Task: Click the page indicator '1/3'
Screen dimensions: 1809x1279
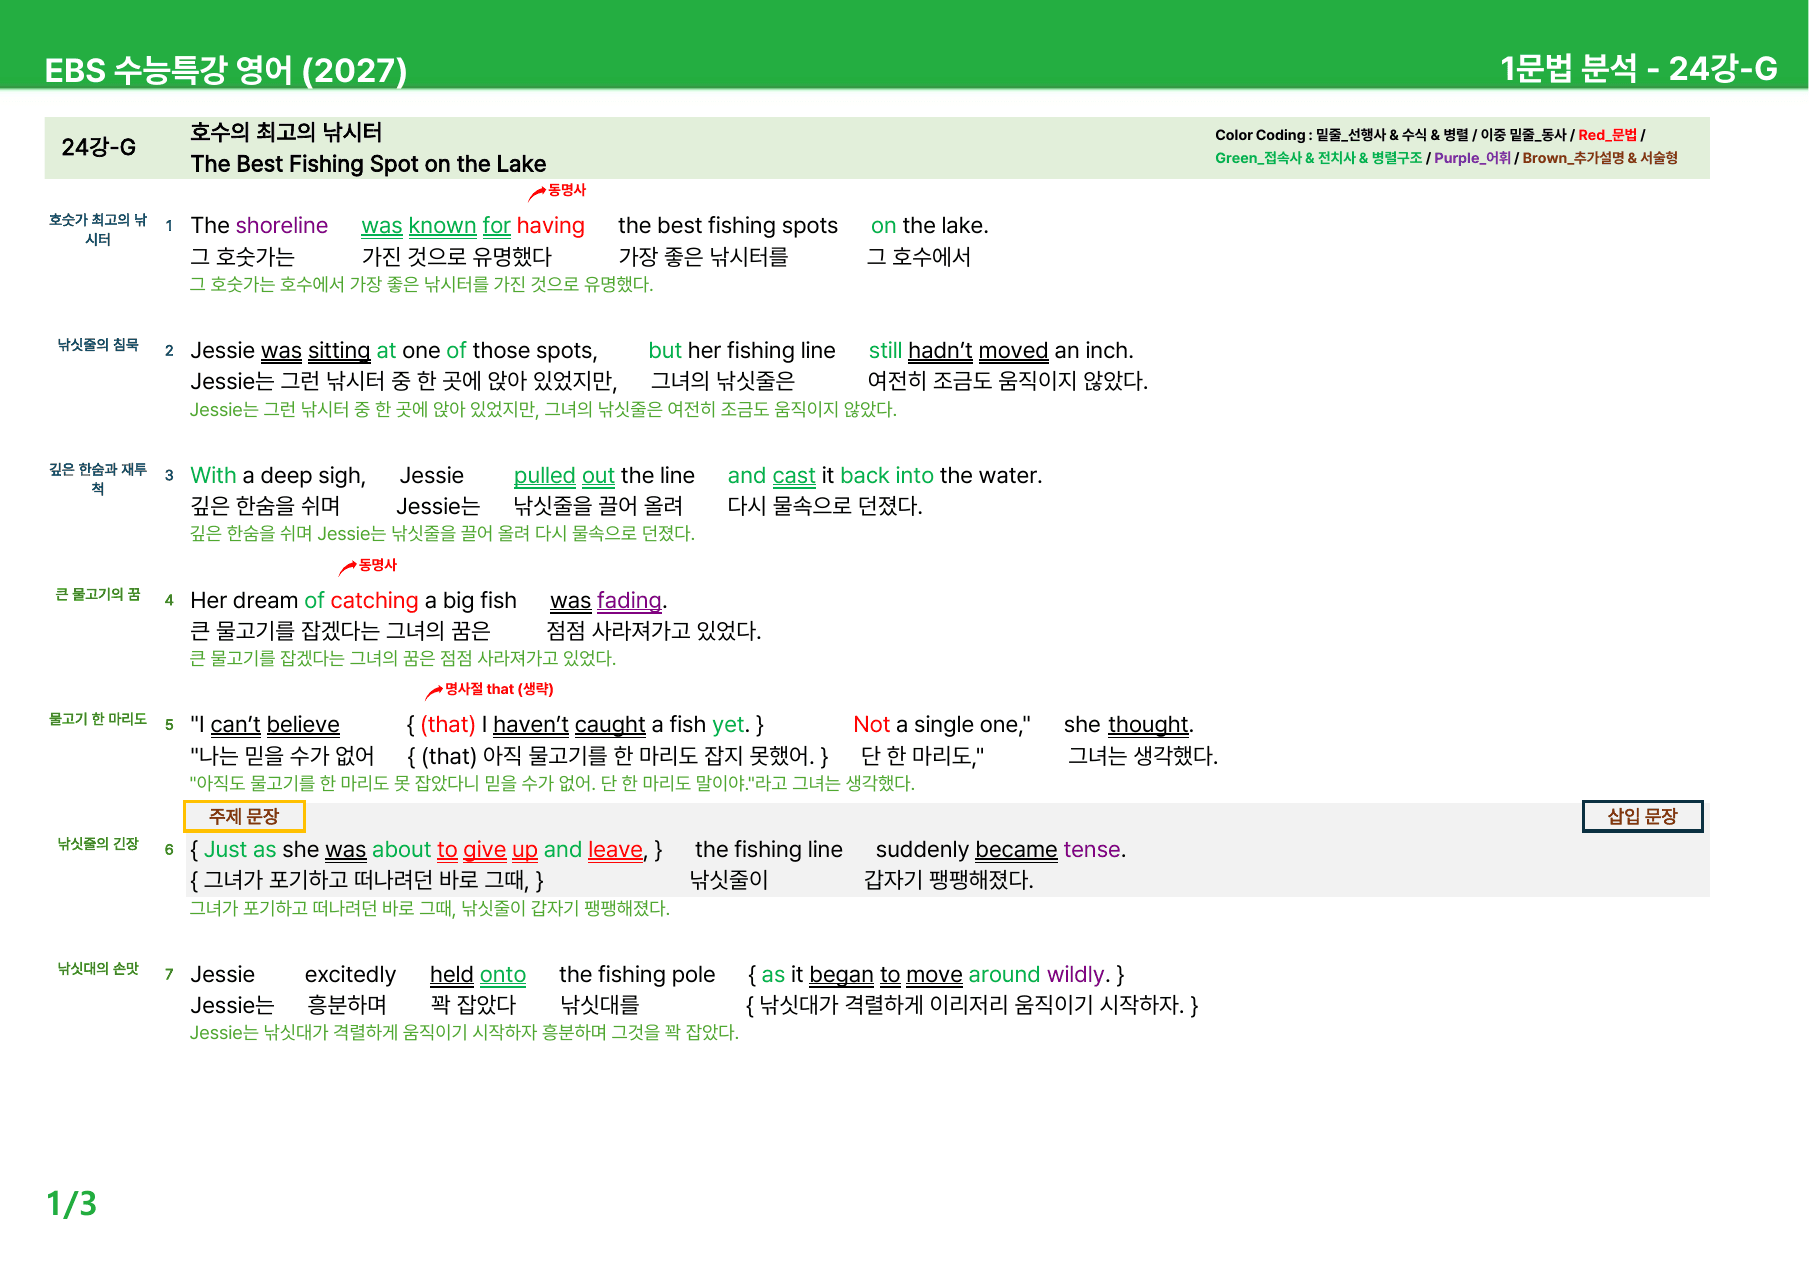Action: [72, 1204]
